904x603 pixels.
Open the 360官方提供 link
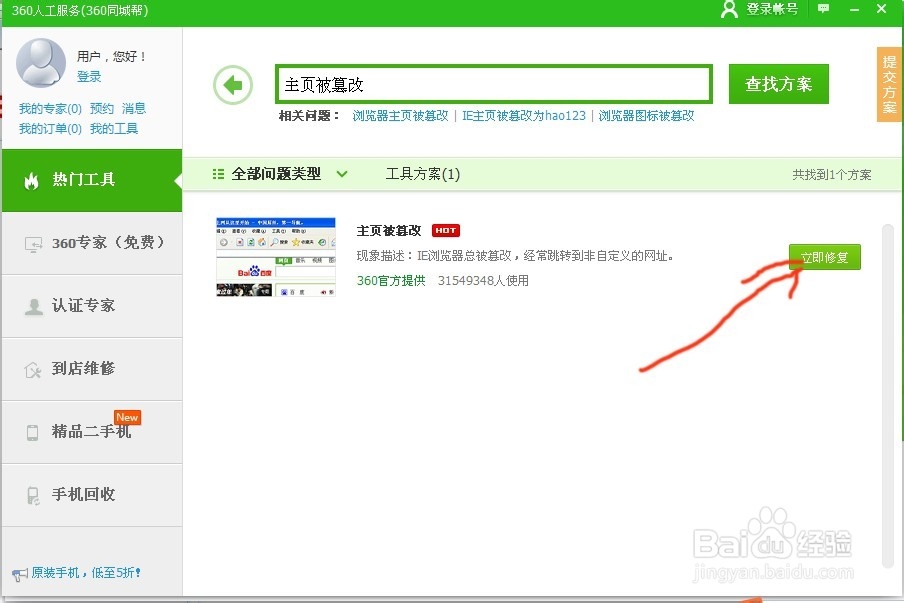point(390,280)
